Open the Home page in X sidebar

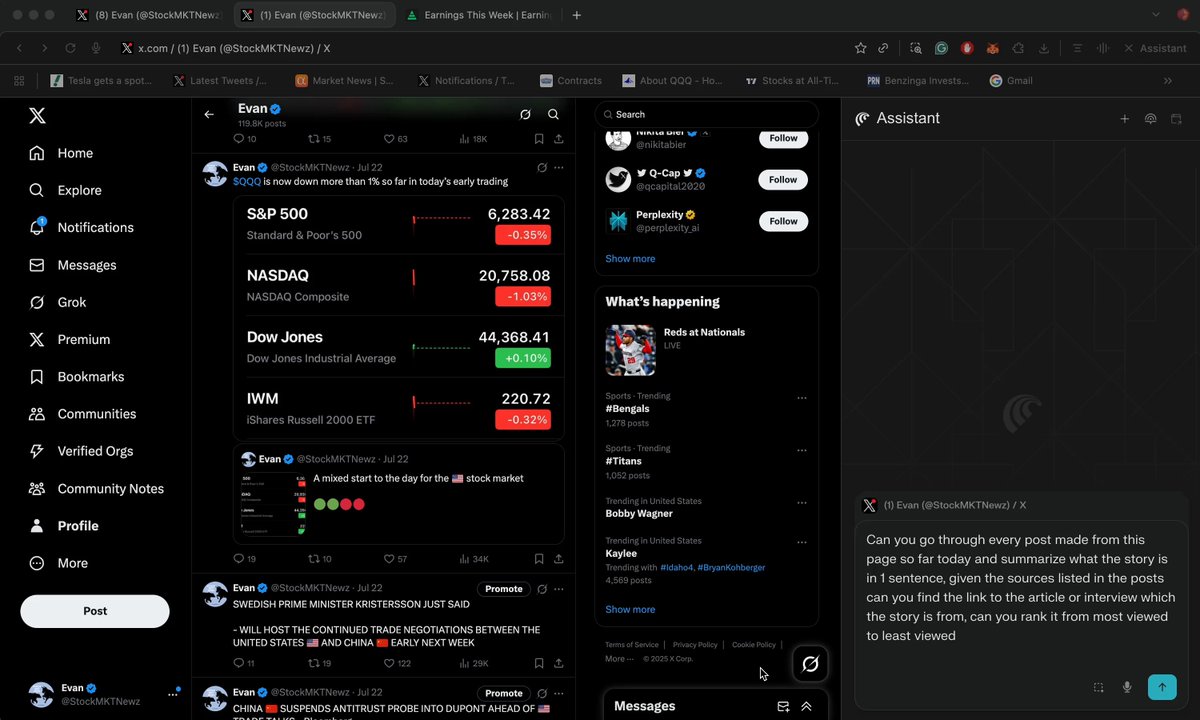point(61,153)
